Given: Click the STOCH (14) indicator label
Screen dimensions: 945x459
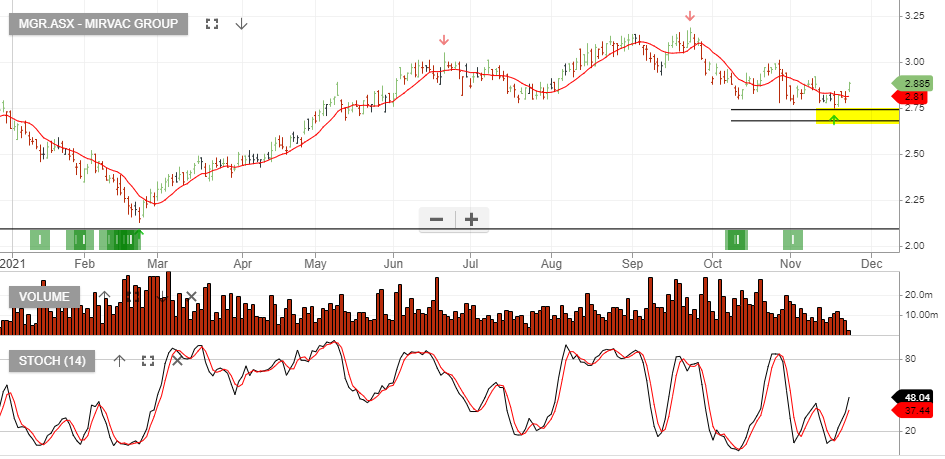Looking at the screenshot, I should [52, 361].
